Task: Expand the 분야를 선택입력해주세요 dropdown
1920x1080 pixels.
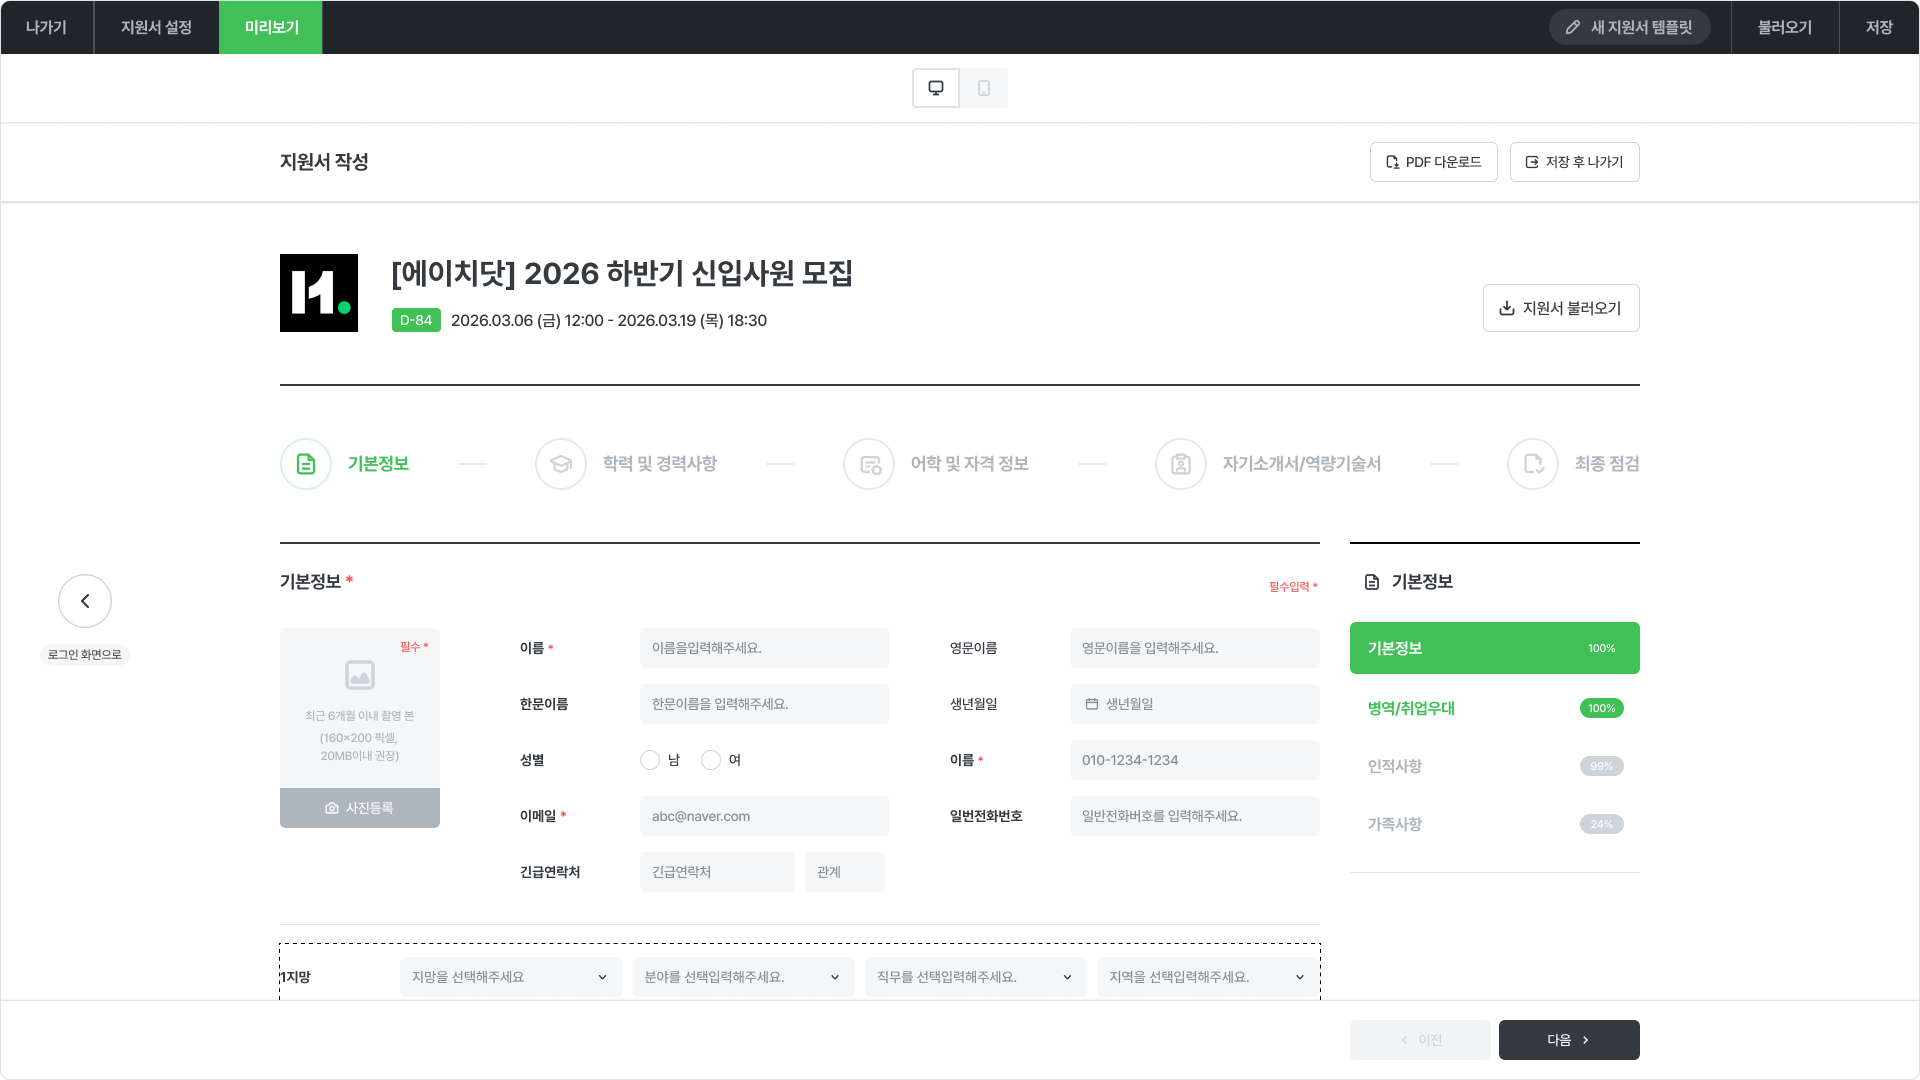Action: coord(742,977)
